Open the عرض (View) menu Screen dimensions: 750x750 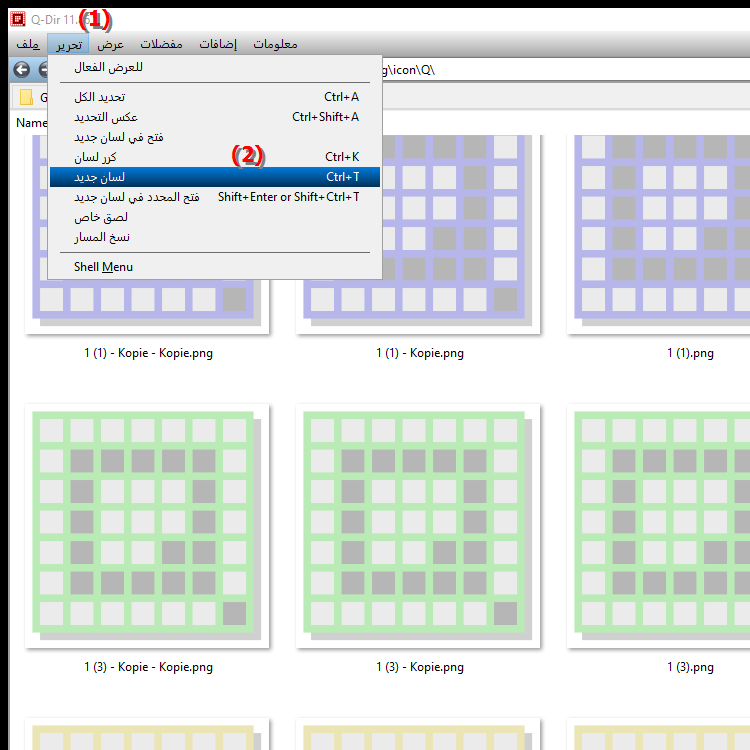110,44
